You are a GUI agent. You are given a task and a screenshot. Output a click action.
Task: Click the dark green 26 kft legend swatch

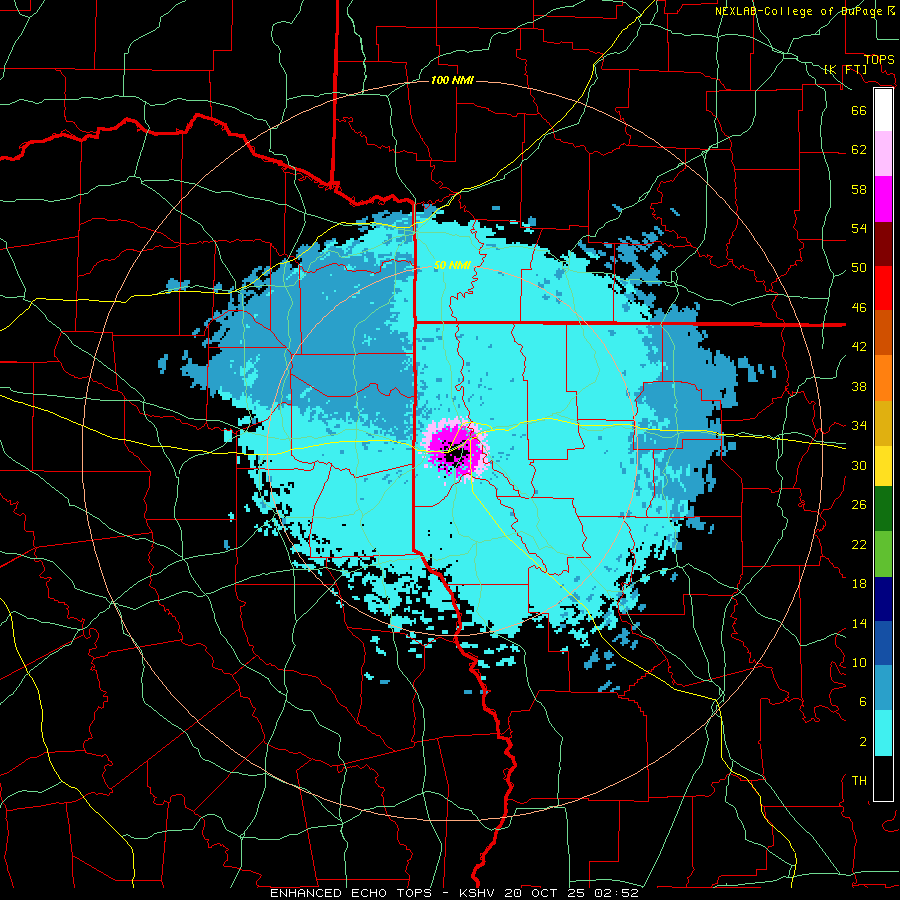click(x=883, y=509)
